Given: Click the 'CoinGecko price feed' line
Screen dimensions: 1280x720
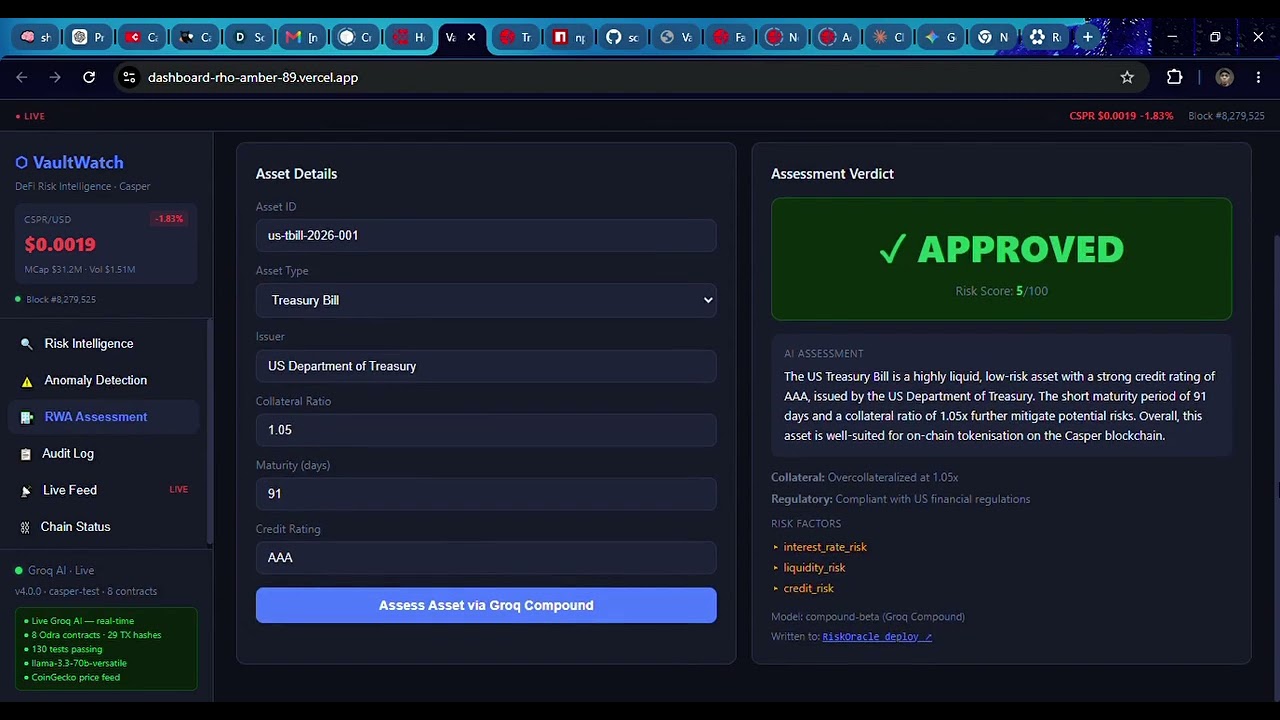Looking at the screenshot, I should click(x=72, y=677).
